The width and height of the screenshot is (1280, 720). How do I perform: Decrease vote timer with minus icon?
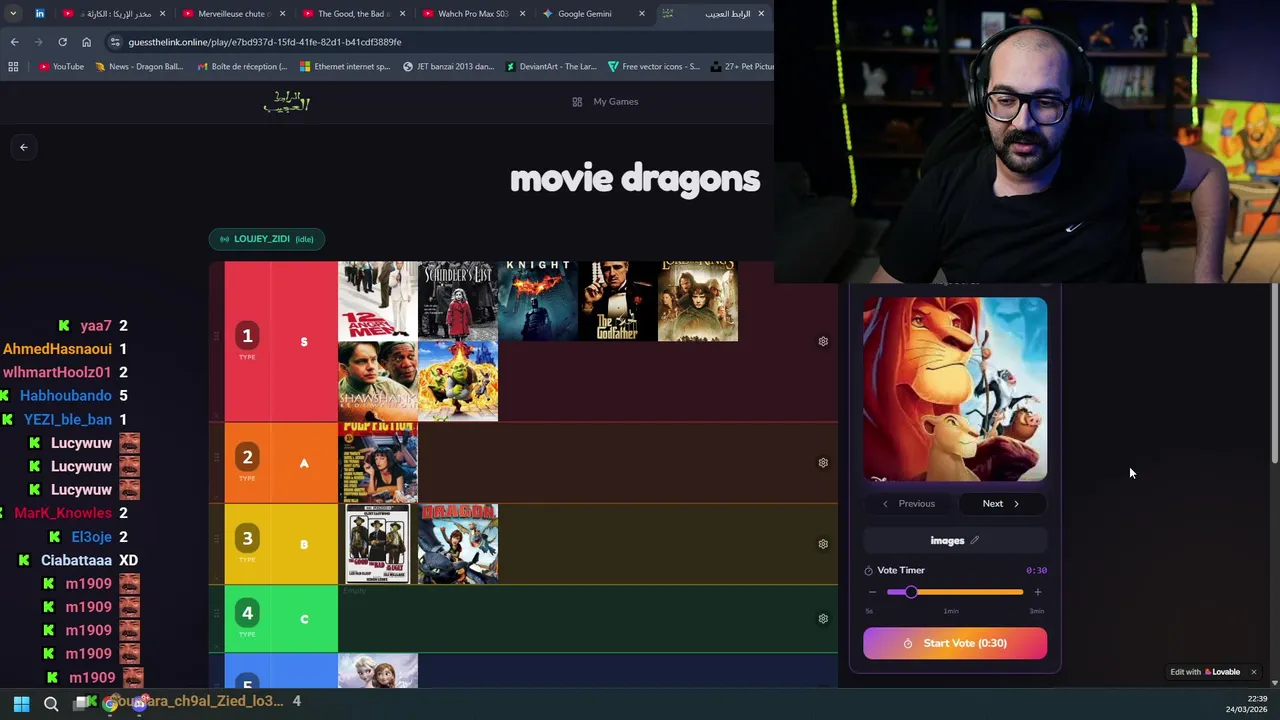pos(872,592)
